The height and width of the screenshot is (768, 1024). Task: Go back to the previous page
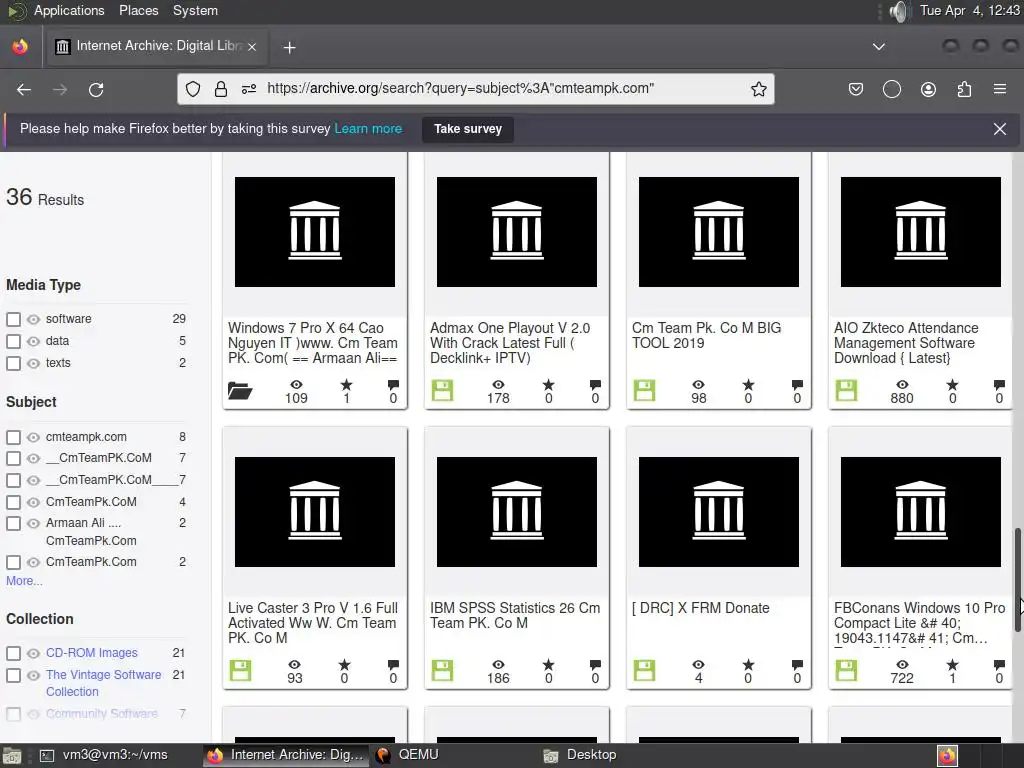point(24,89)
